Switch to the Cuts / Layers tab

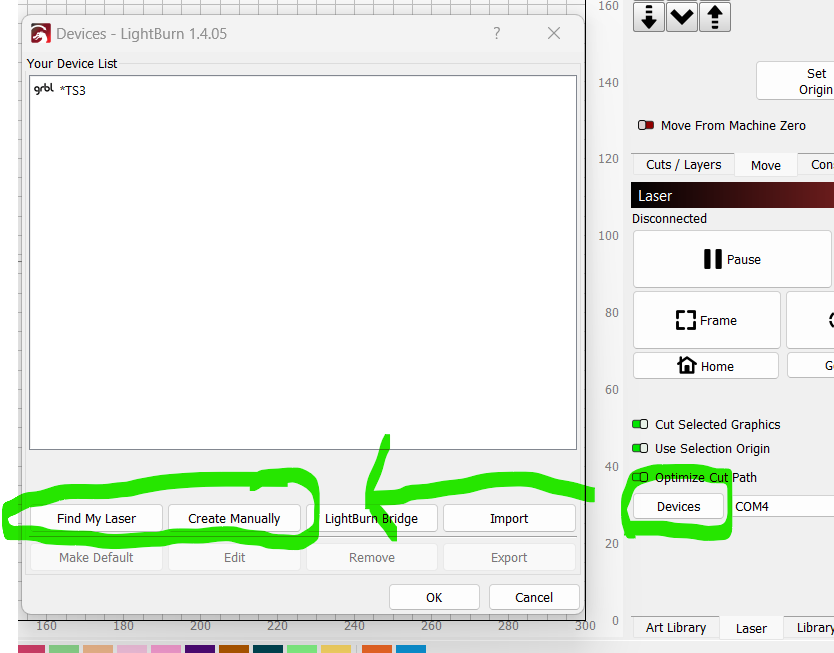[x=683, y=165]
